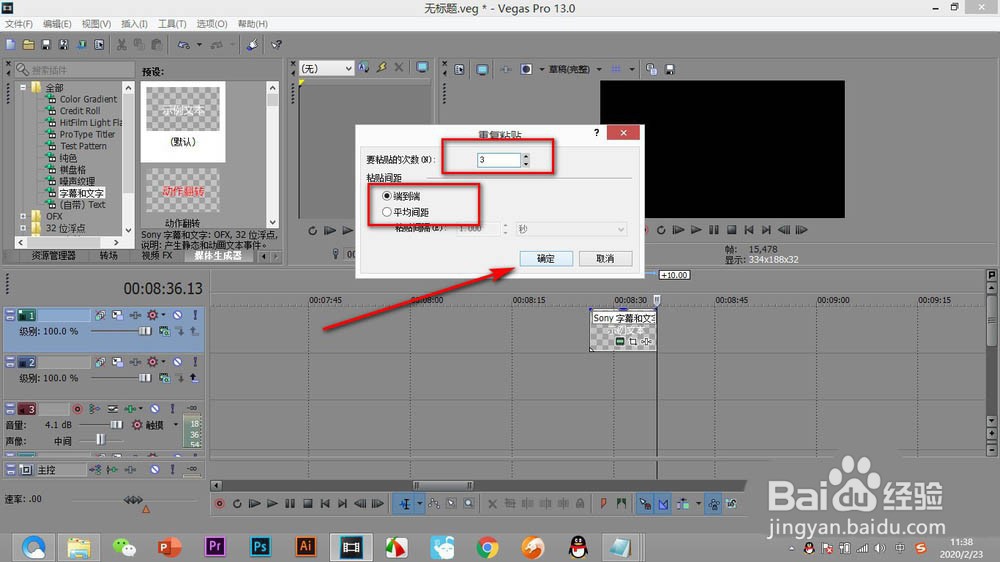Screen dimensions: 1000x562
Task: Expand the OFX folder
Action: point(23,216)
